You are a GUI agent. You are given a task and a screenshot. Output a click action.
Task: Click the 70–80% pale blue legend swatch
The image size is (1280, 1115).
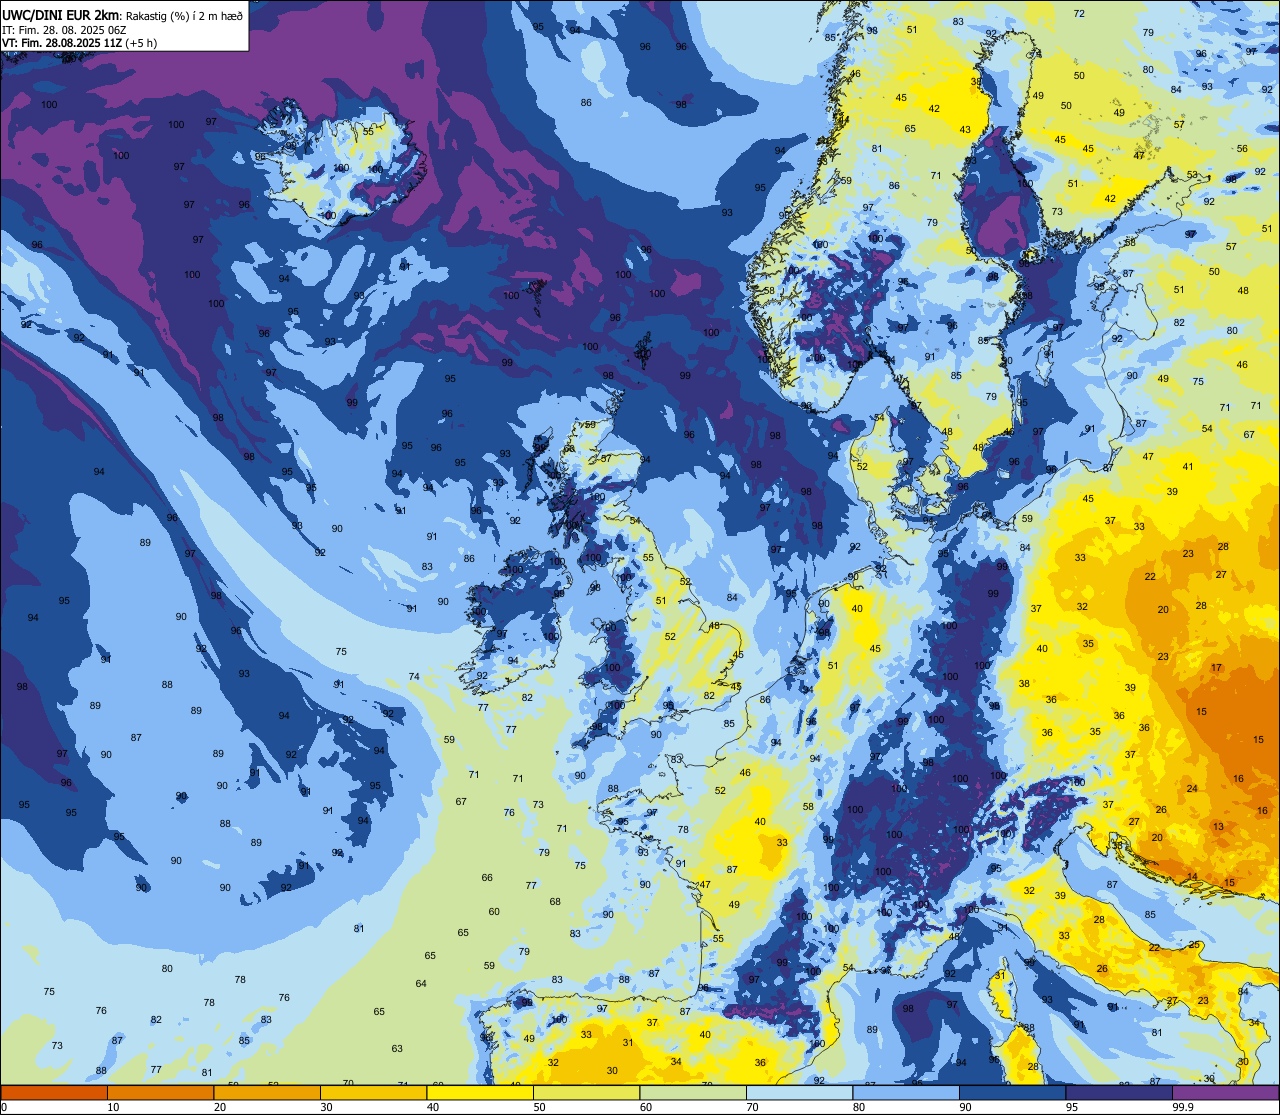(799, 1092)
